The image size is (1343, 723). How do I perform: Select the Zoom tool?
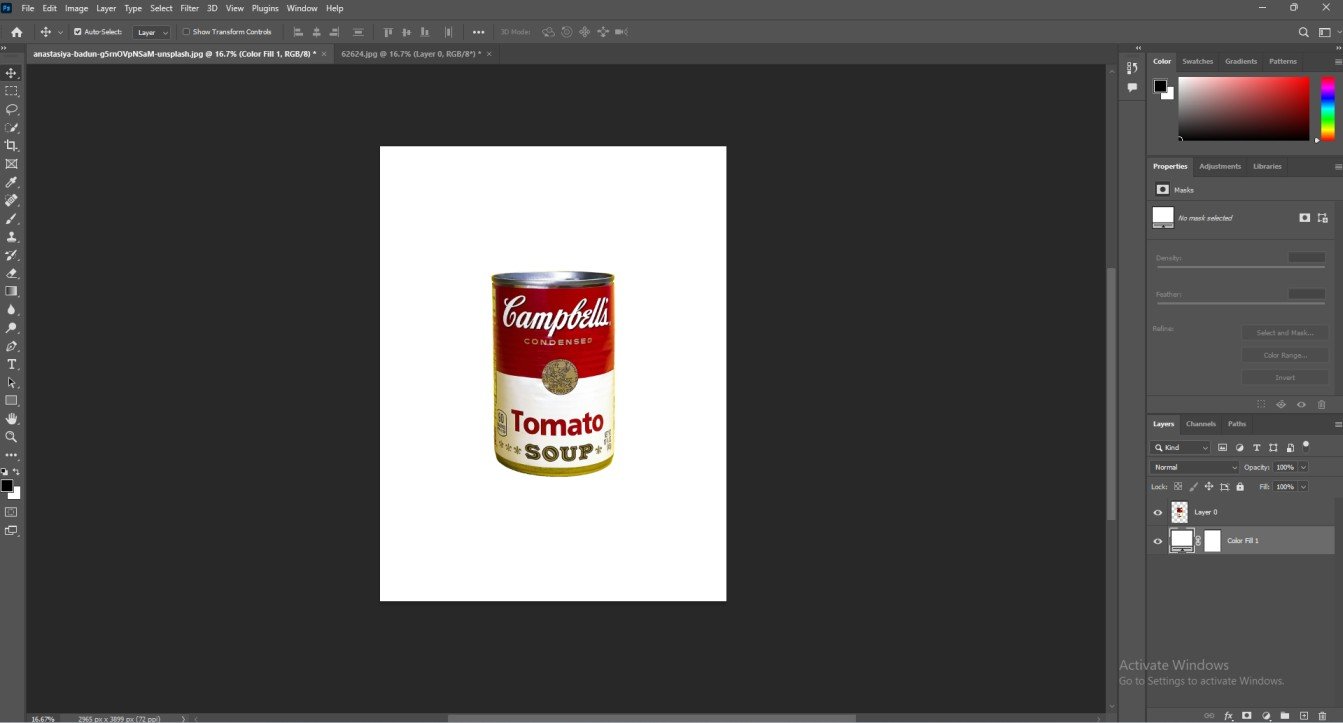coord(12,437)
